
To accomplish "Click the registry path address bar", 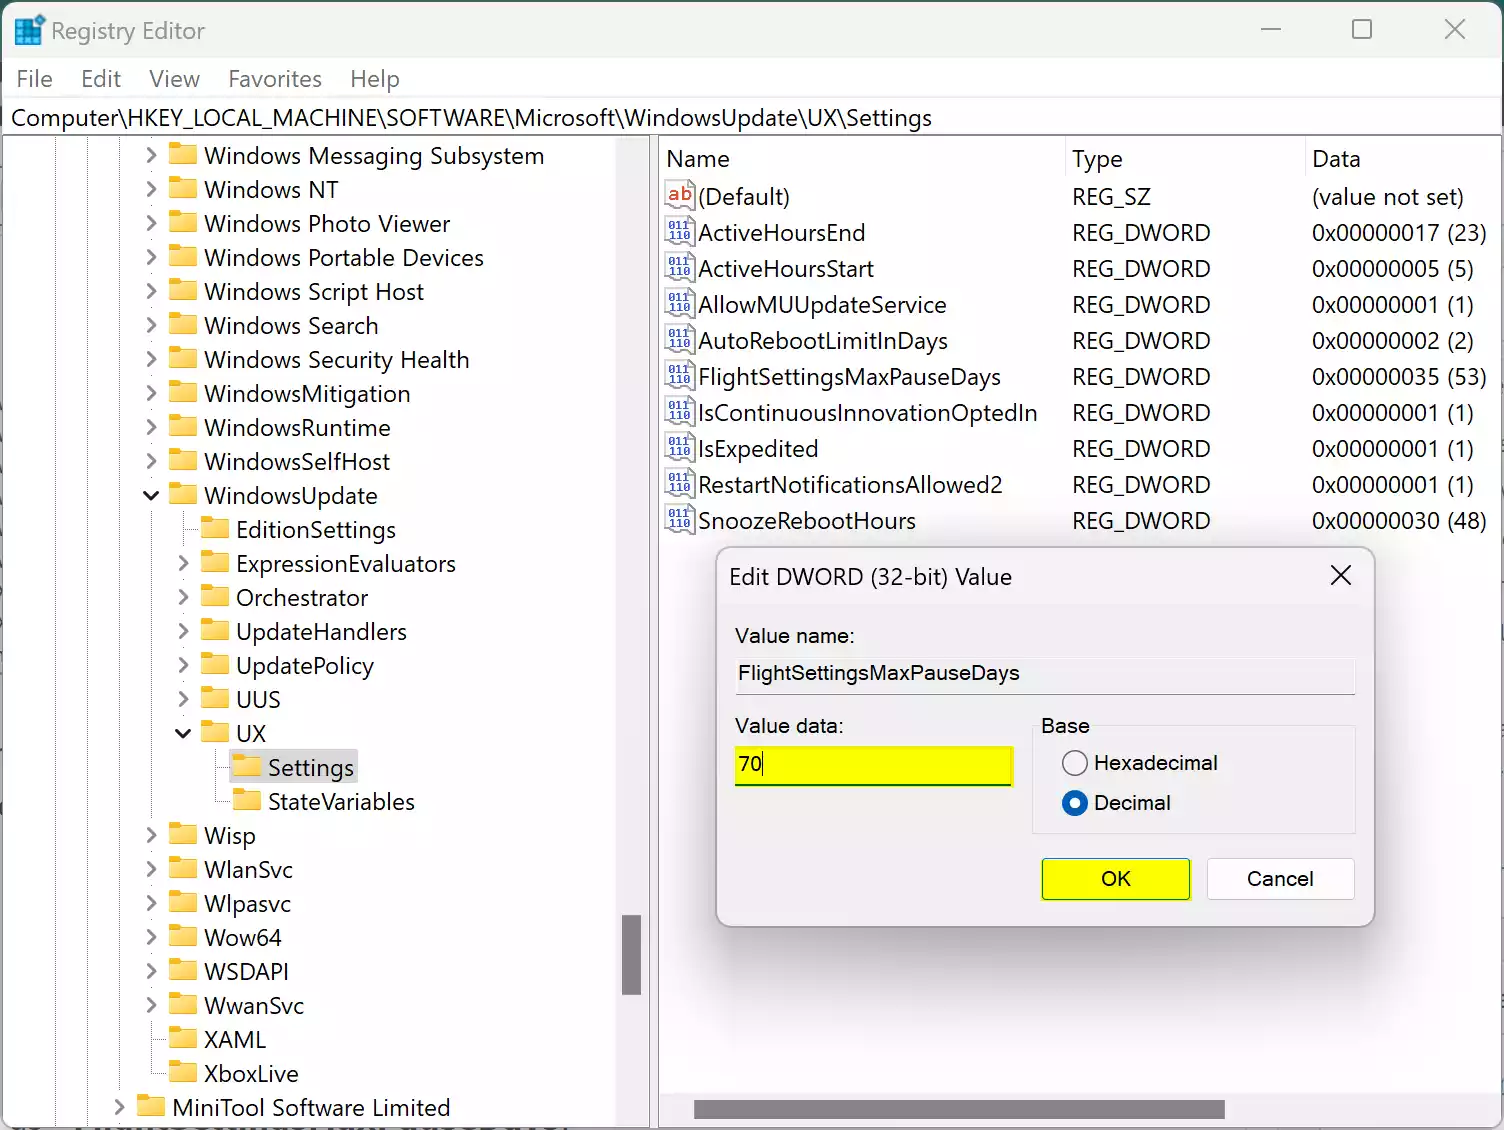I will point(752,118).
